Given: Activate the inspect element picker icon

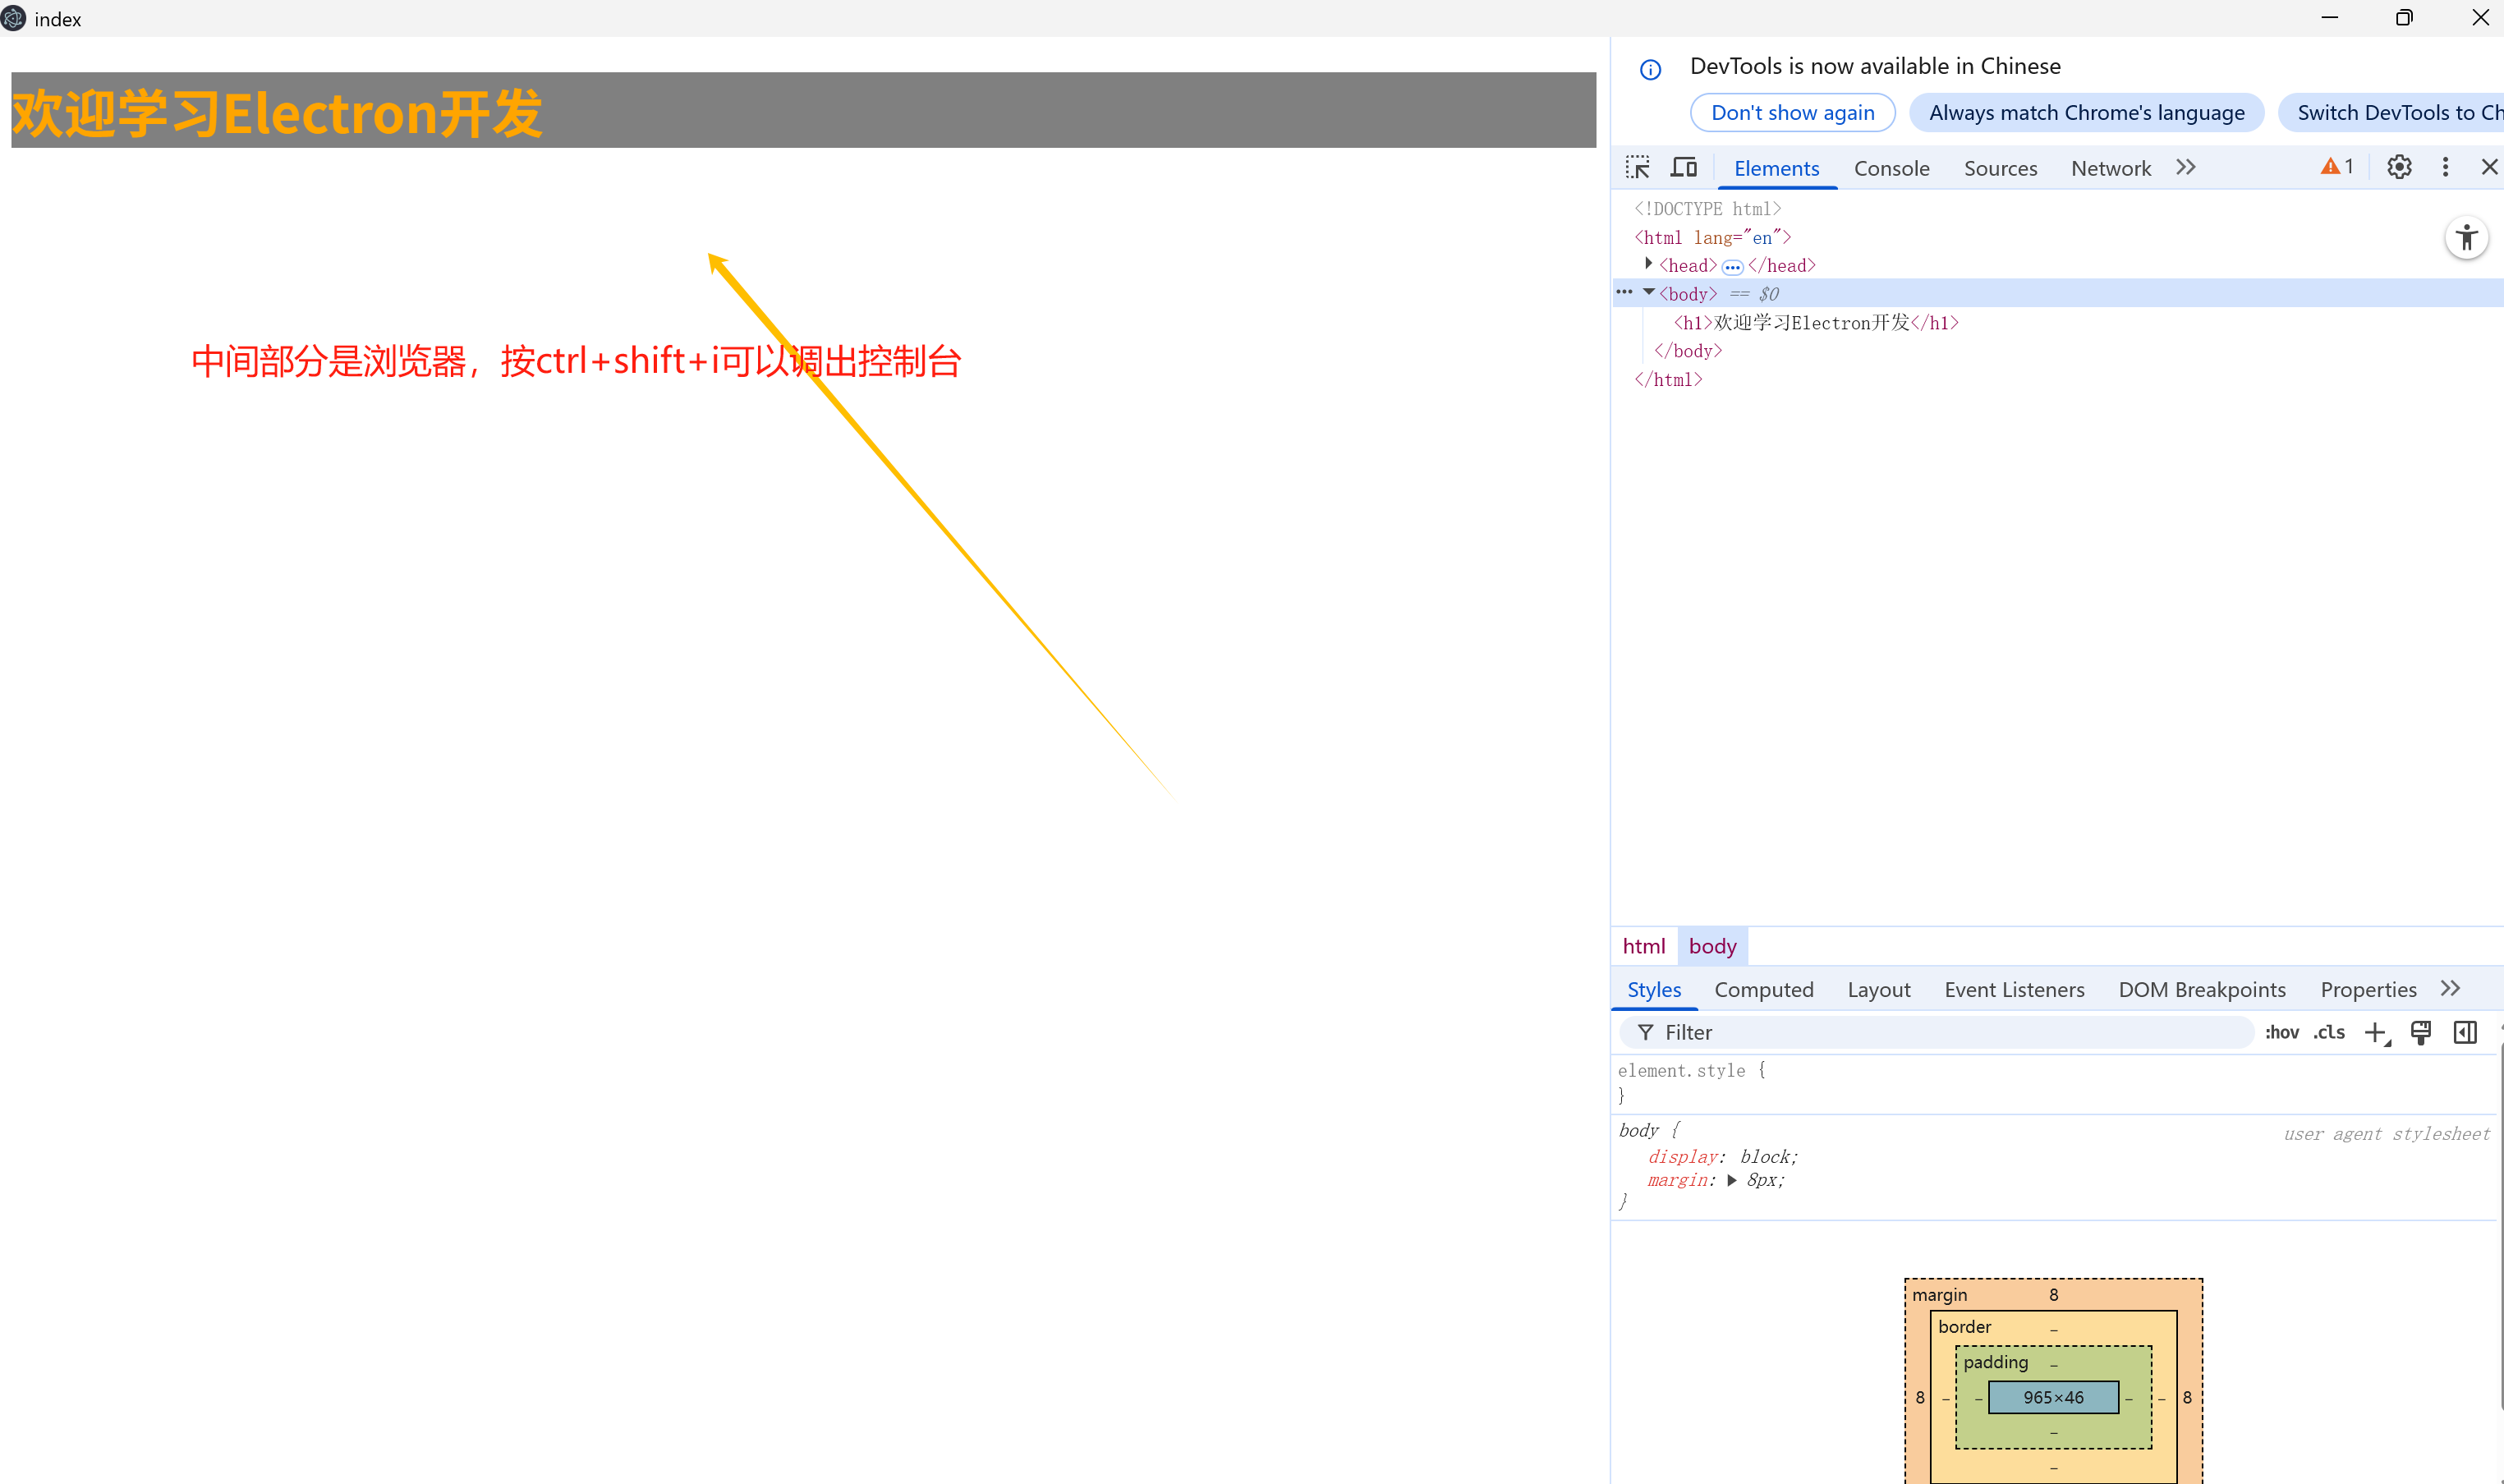Looking at the screenshot, I should [1637, 167].
